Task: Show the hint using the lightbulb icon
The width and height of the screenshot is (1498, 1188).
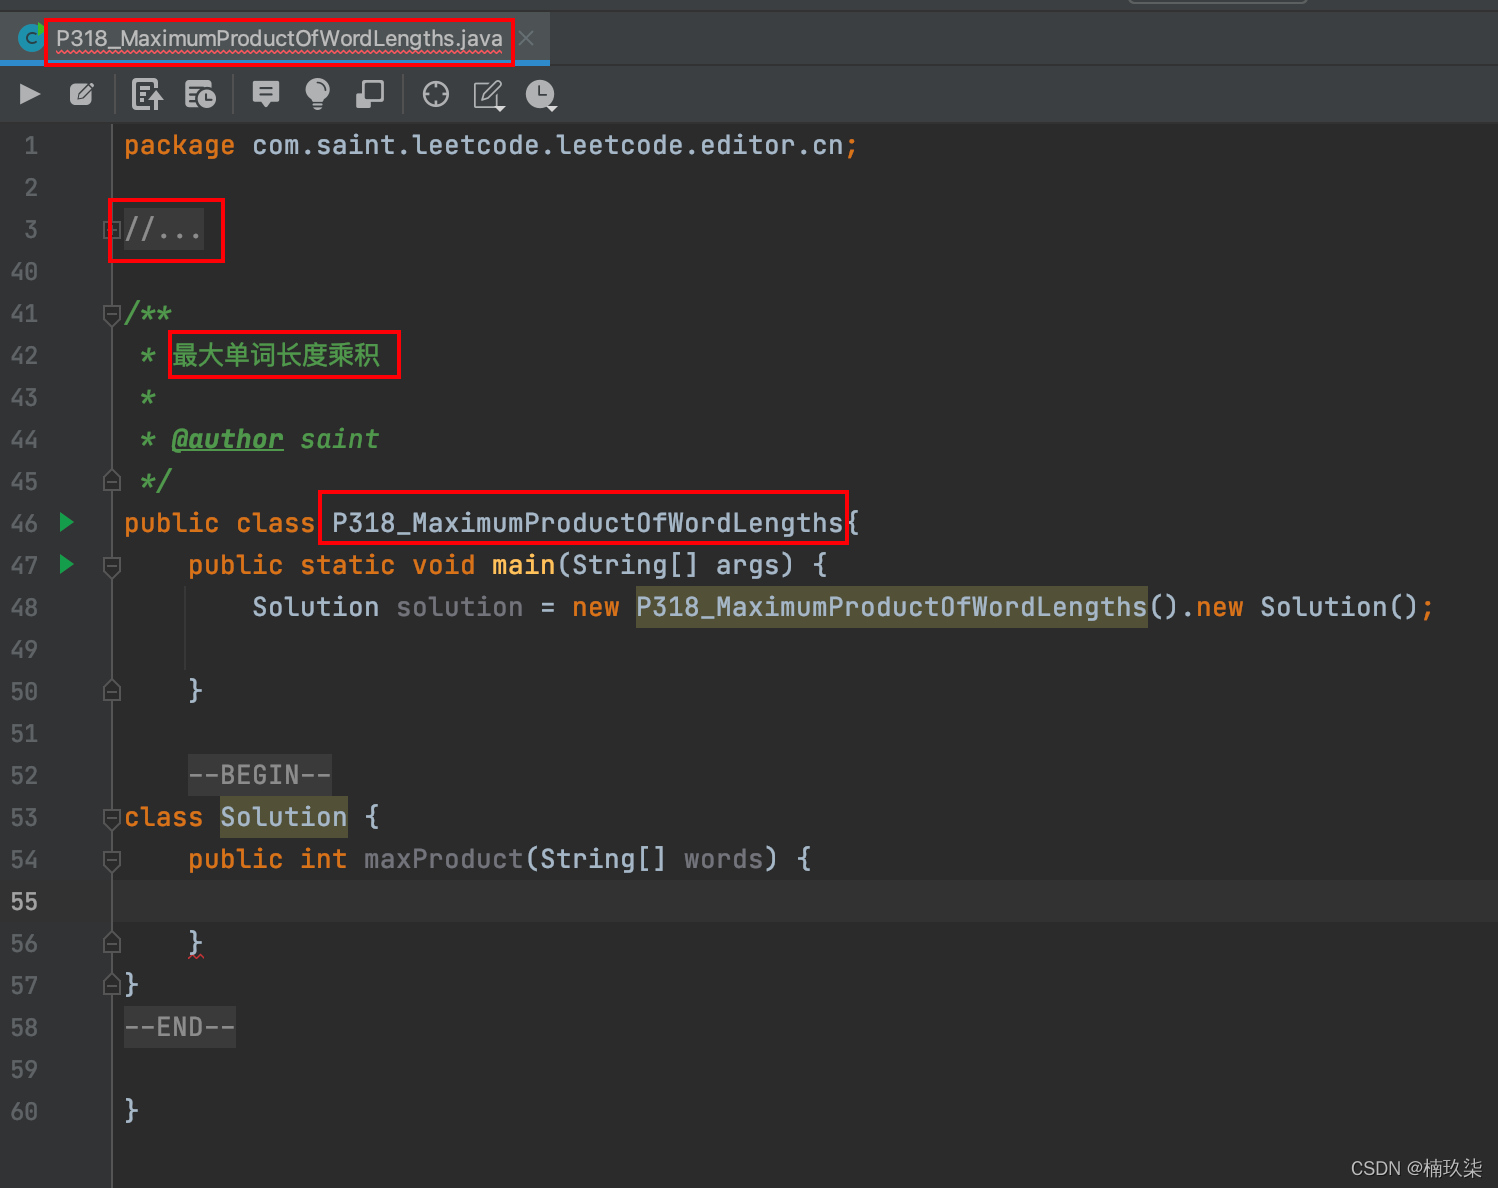Action: pos(317,94)
